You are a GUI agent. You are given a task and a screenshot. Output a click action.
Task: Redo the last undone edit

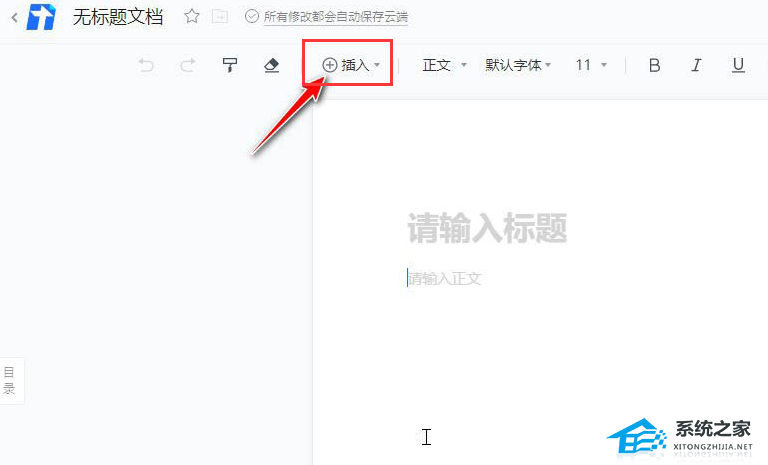[188, 65]
